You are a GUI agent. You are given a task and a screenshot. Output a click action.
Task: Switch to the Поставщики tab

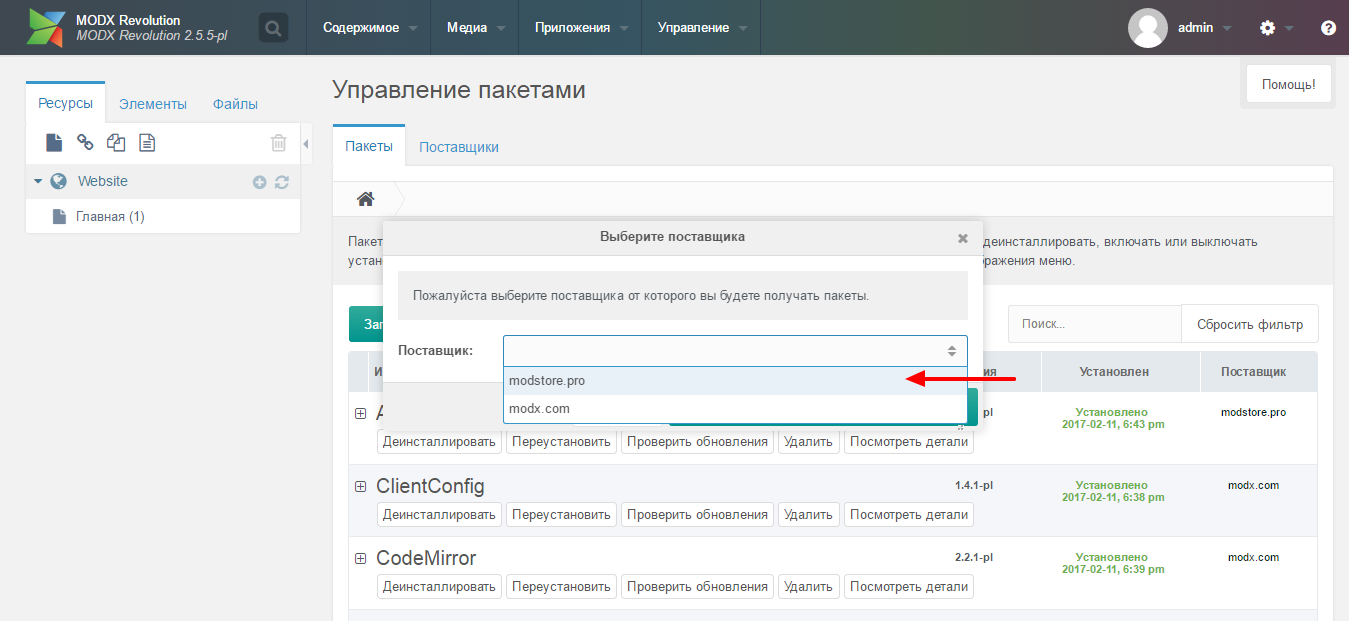click(x=459, y=147)
